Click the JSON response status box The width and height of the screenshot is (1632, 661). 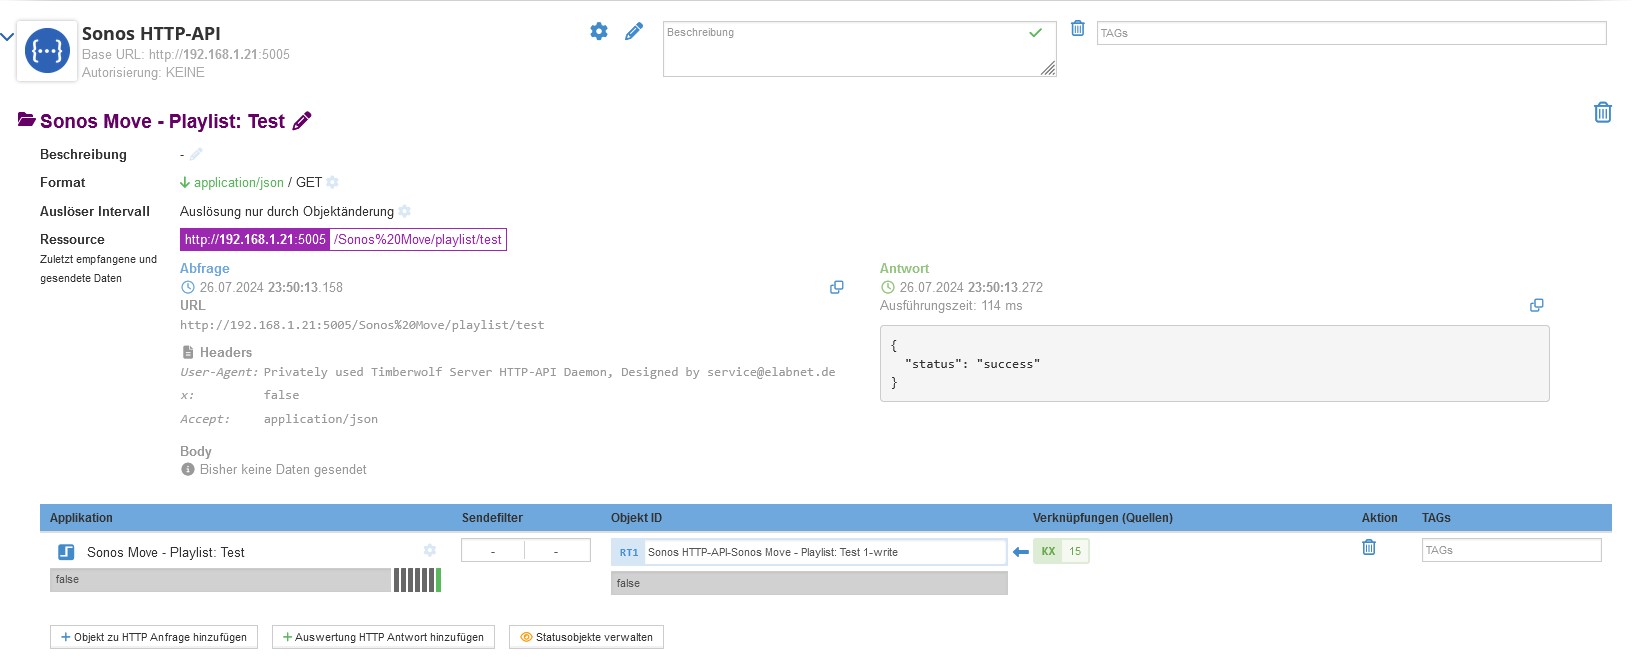pyautogui.click(x=1214, y=364)
